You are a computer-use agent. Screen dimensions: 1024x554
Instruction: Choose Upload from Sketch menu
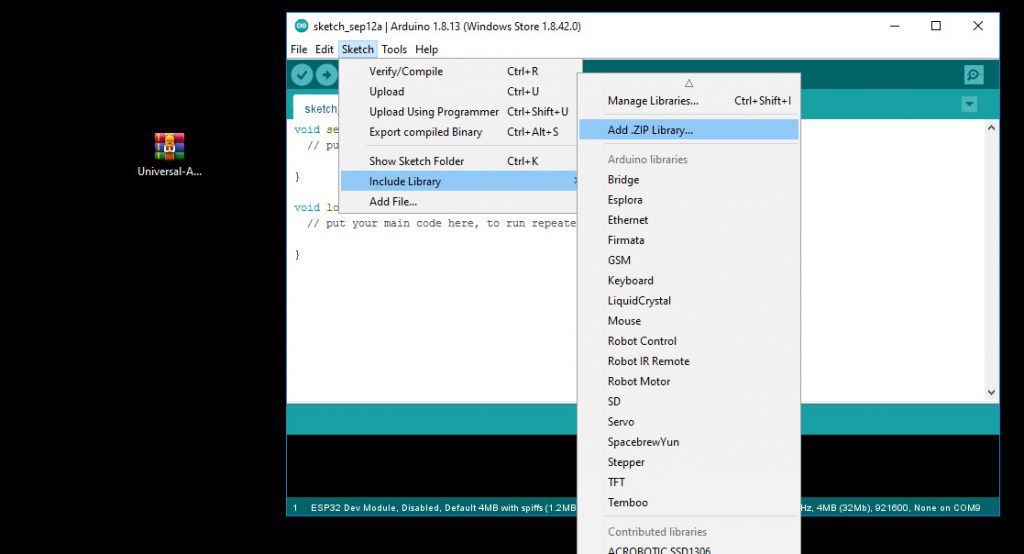tap(458, 91)
